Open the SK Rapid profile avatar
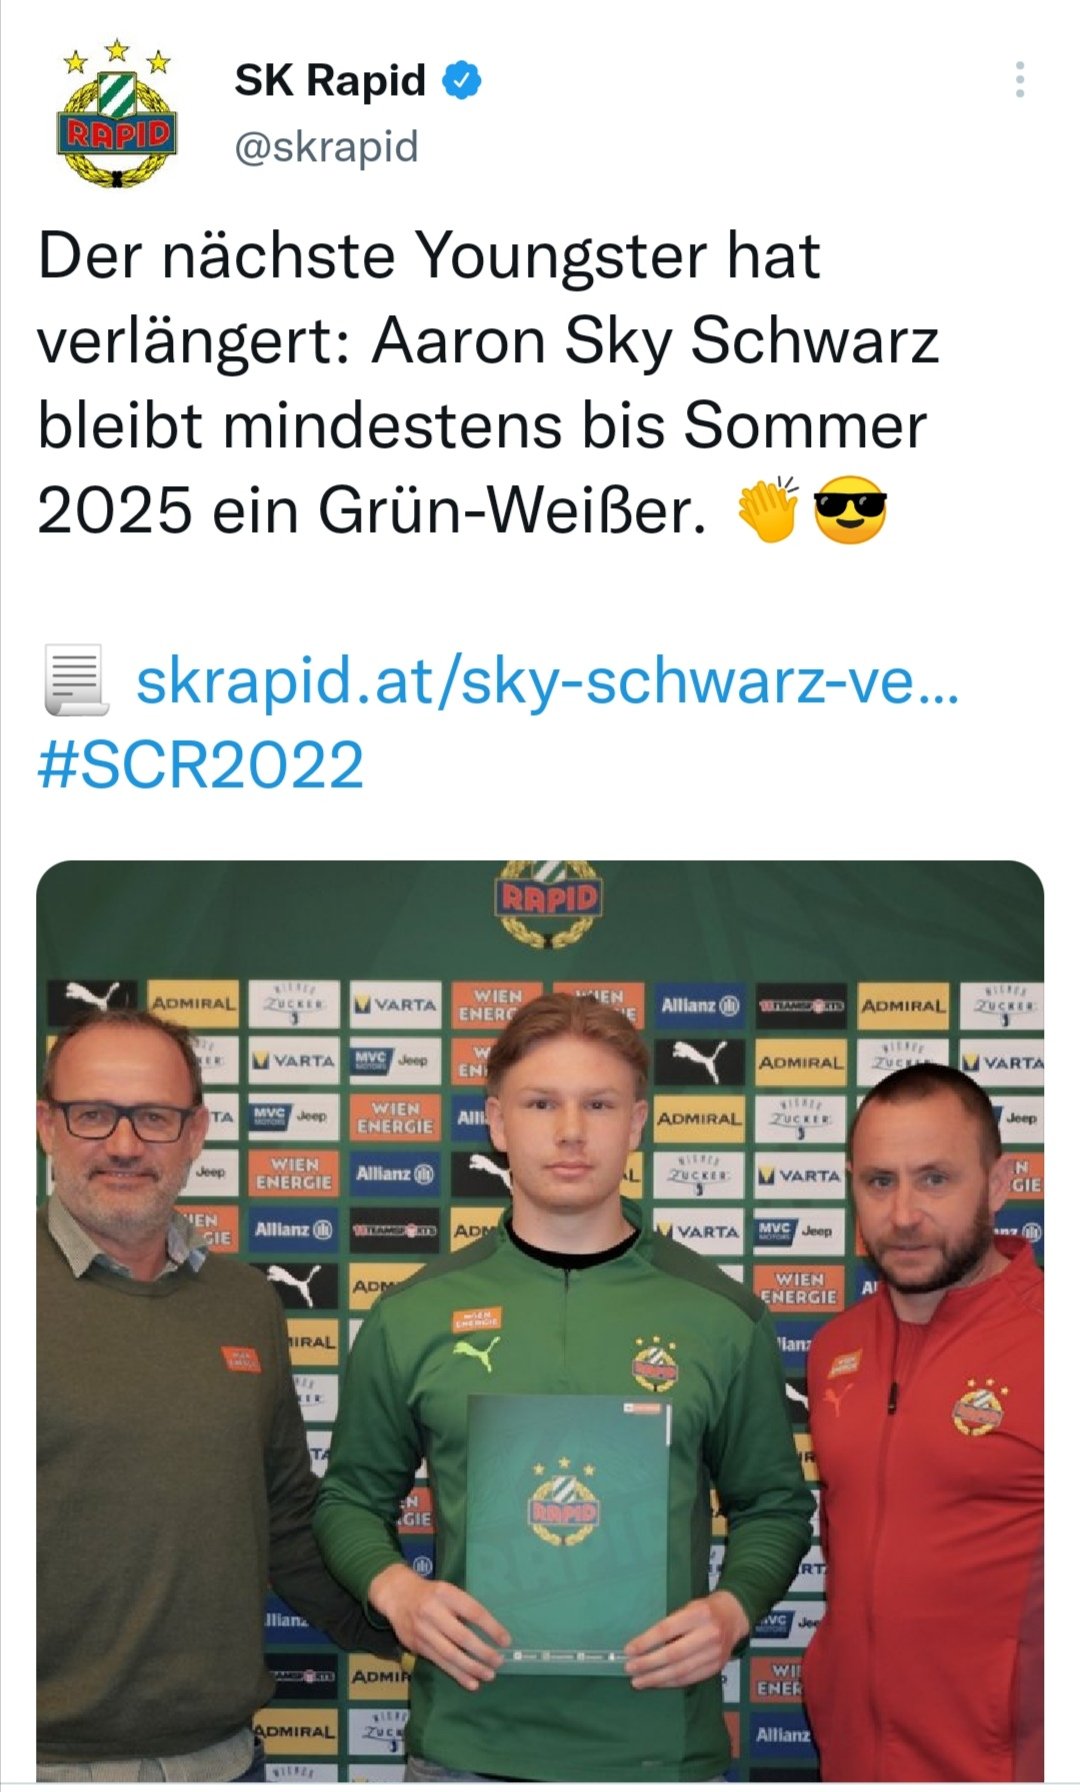 118,113
